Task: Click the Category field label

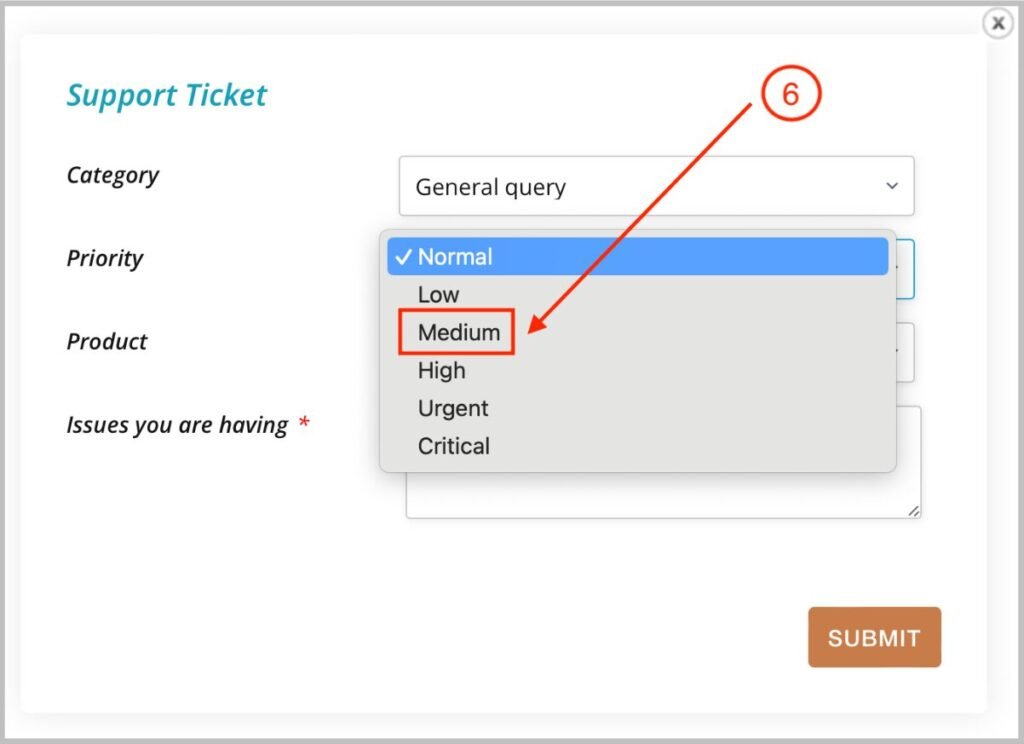Action: coord(113,175)
